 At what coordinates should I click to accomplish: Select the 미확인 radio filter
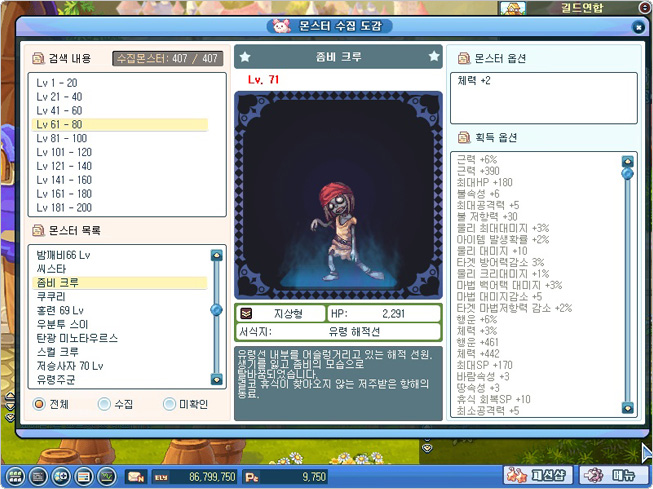pos(169,404)
